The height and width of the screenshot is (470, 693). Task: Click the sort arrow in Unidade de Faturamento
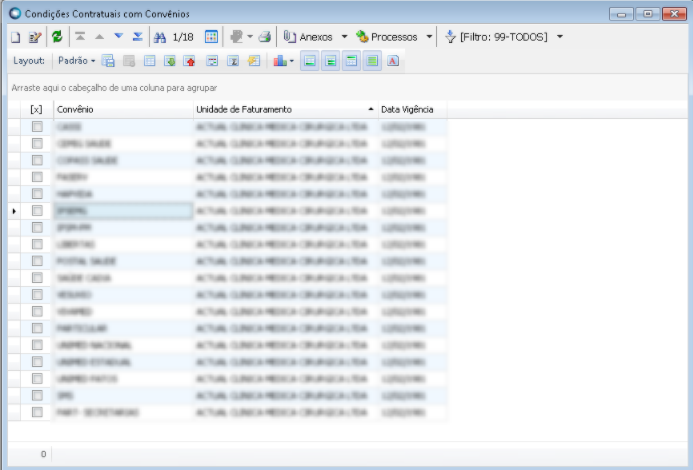click(x=371, y=109)
